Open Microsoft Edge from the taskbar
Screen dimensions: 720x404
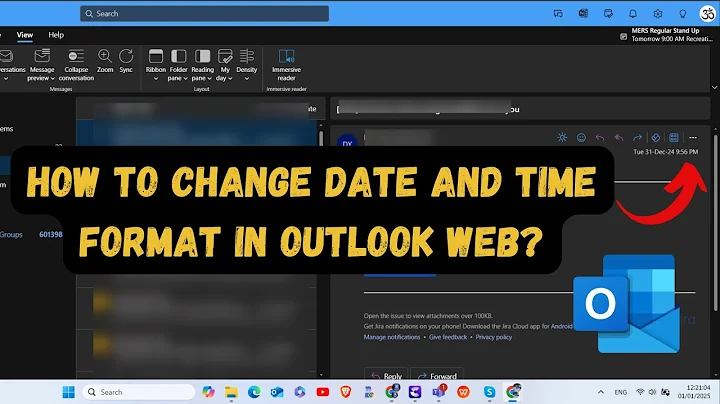click(254, 392)
